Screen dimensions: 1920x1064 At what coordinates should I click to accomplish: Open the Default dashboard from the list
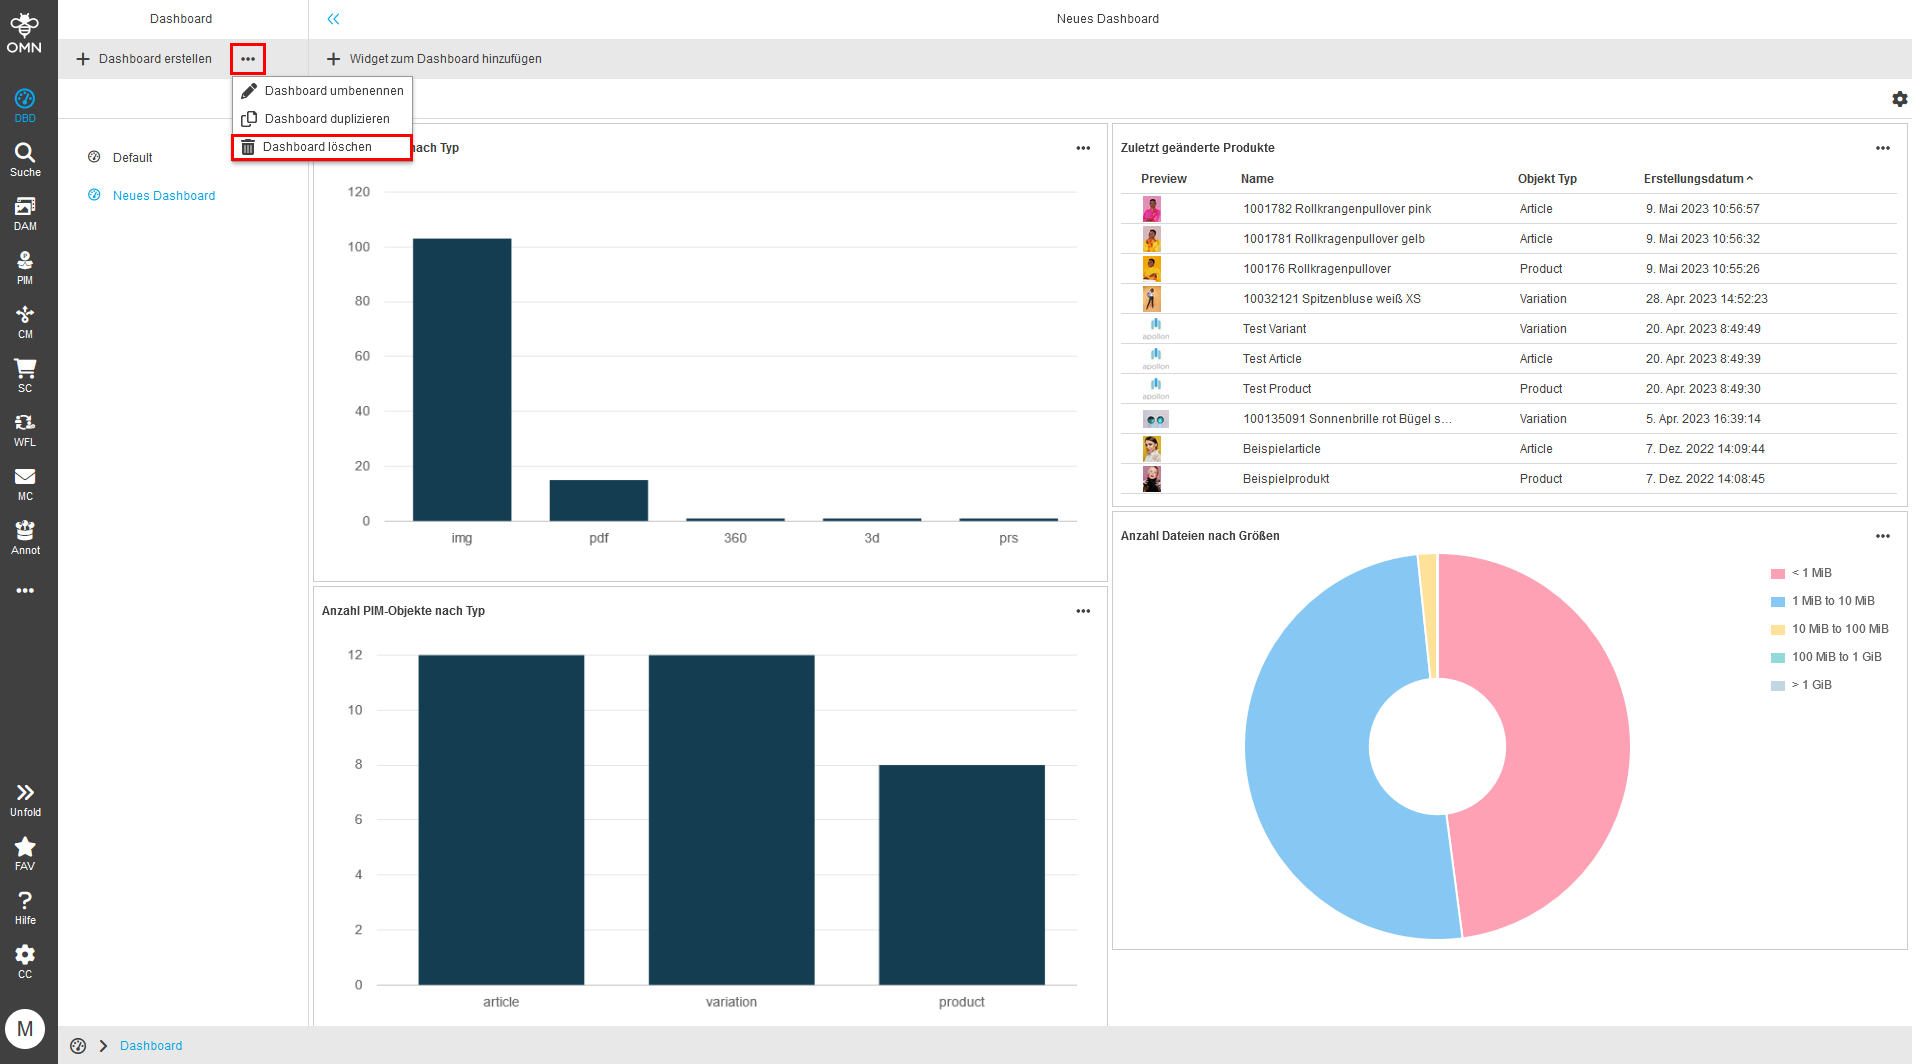point(131,157)
